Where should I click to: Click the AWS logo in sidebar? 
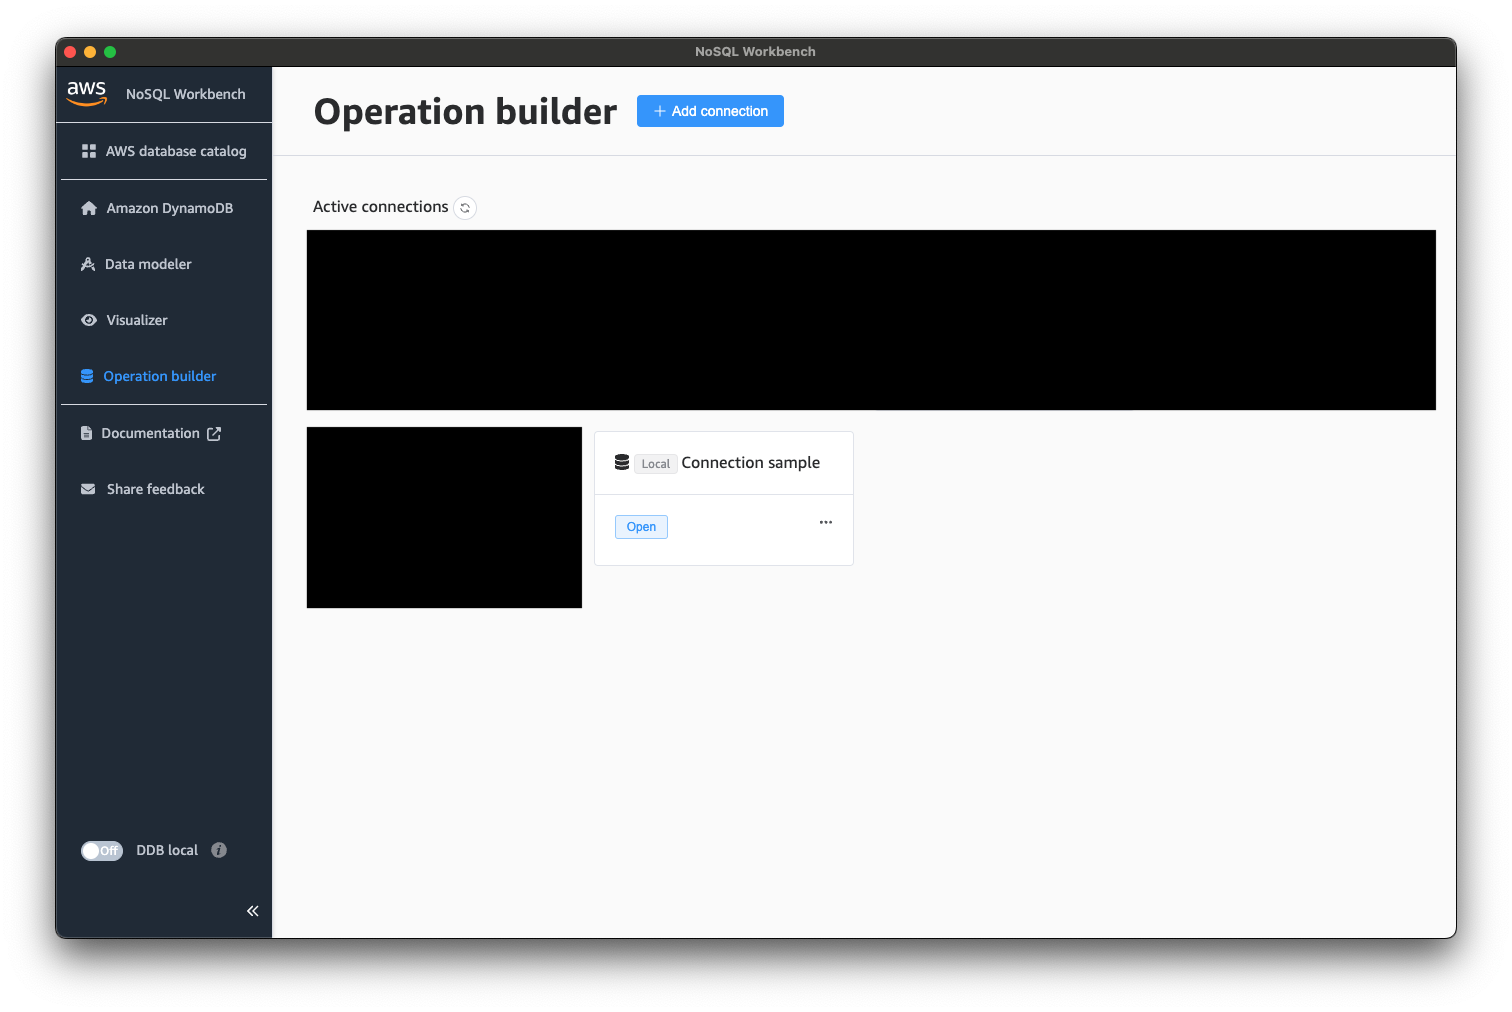(x=87, y=93)
